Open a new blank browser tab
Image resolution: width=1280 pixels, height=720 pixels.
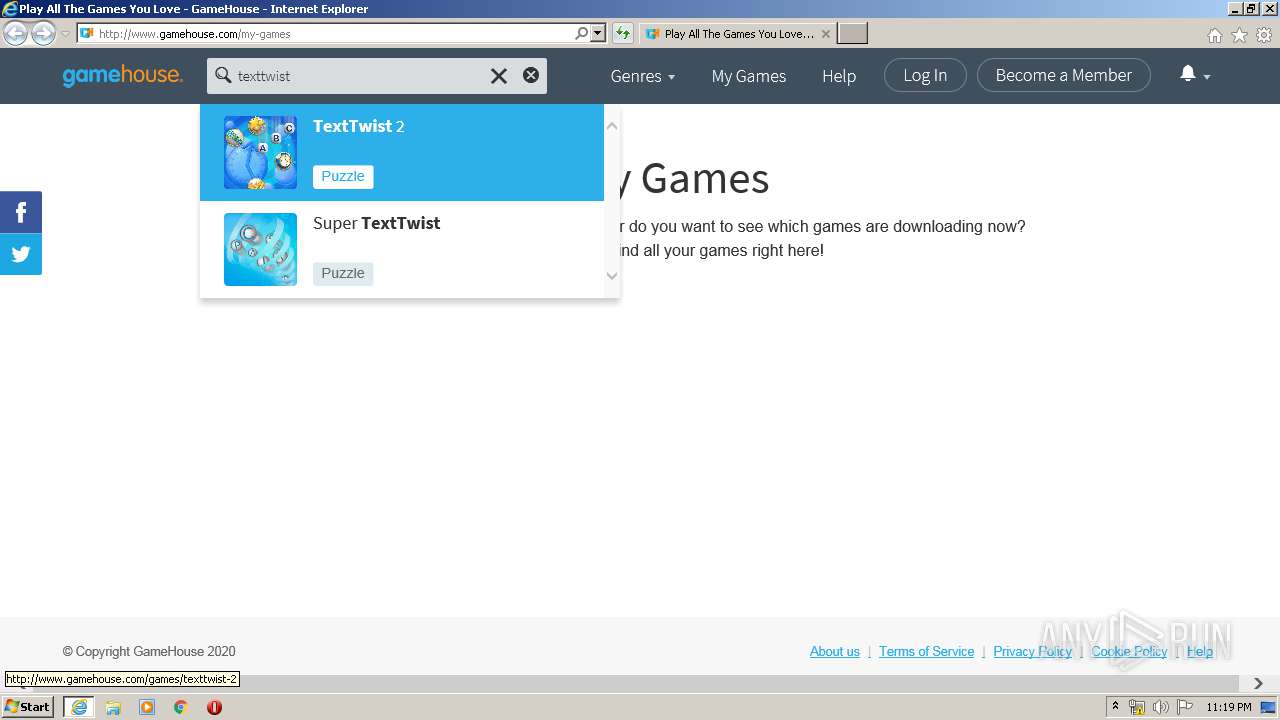tap(852, 33)
